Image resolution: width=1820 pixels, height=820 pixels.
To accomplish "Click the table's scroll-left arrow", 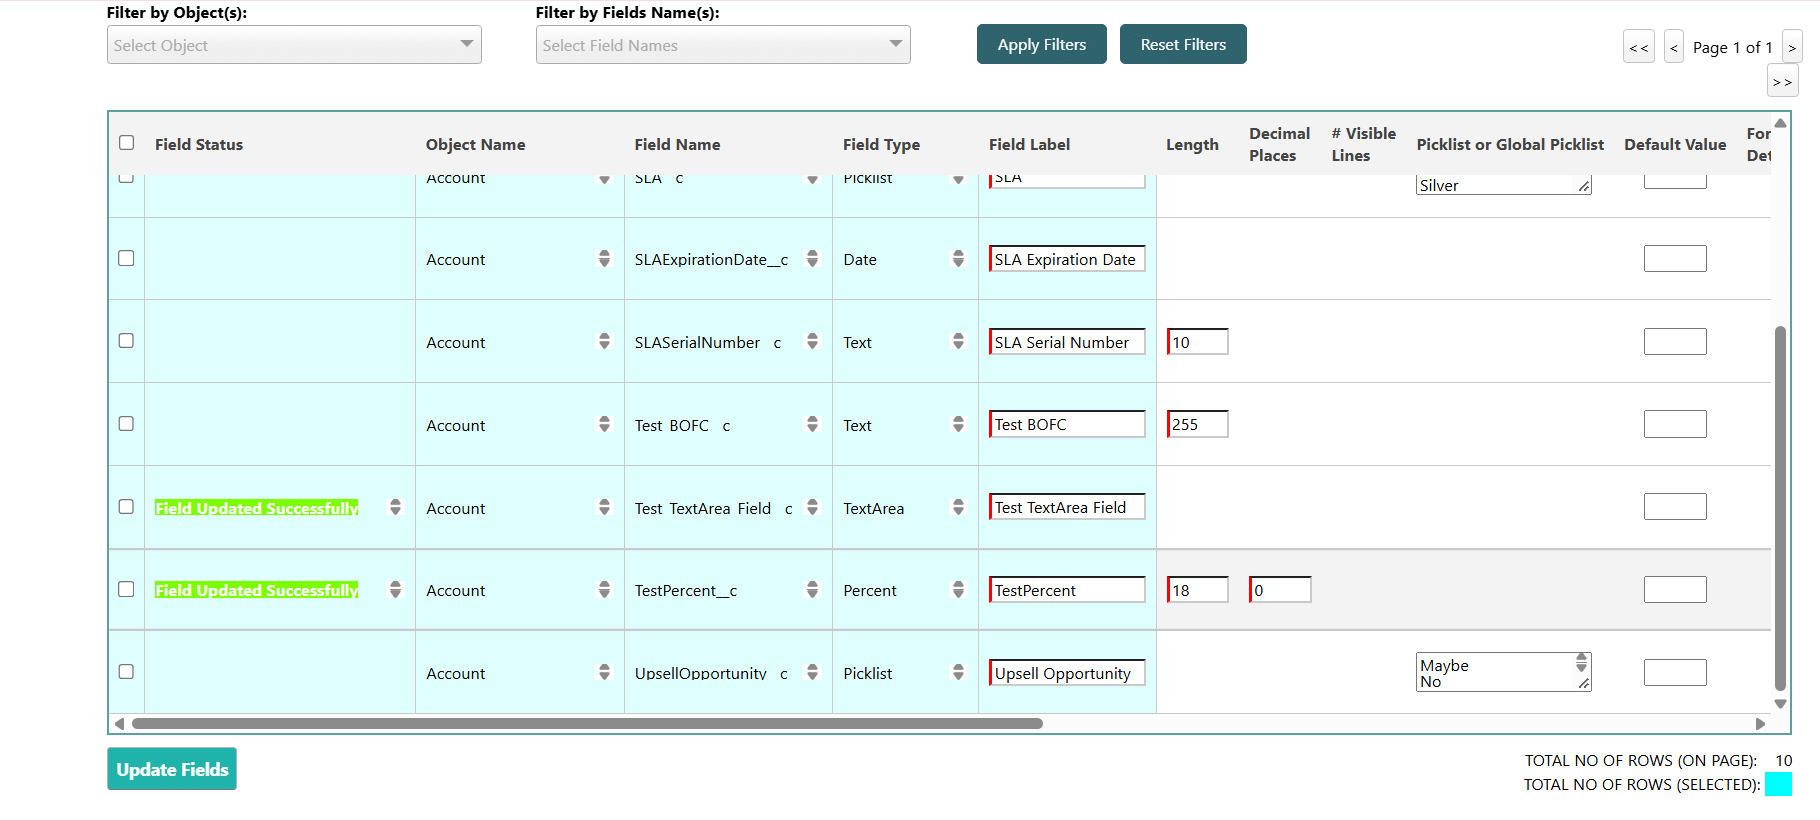I will pyautogui.click(x=120, y=723).
